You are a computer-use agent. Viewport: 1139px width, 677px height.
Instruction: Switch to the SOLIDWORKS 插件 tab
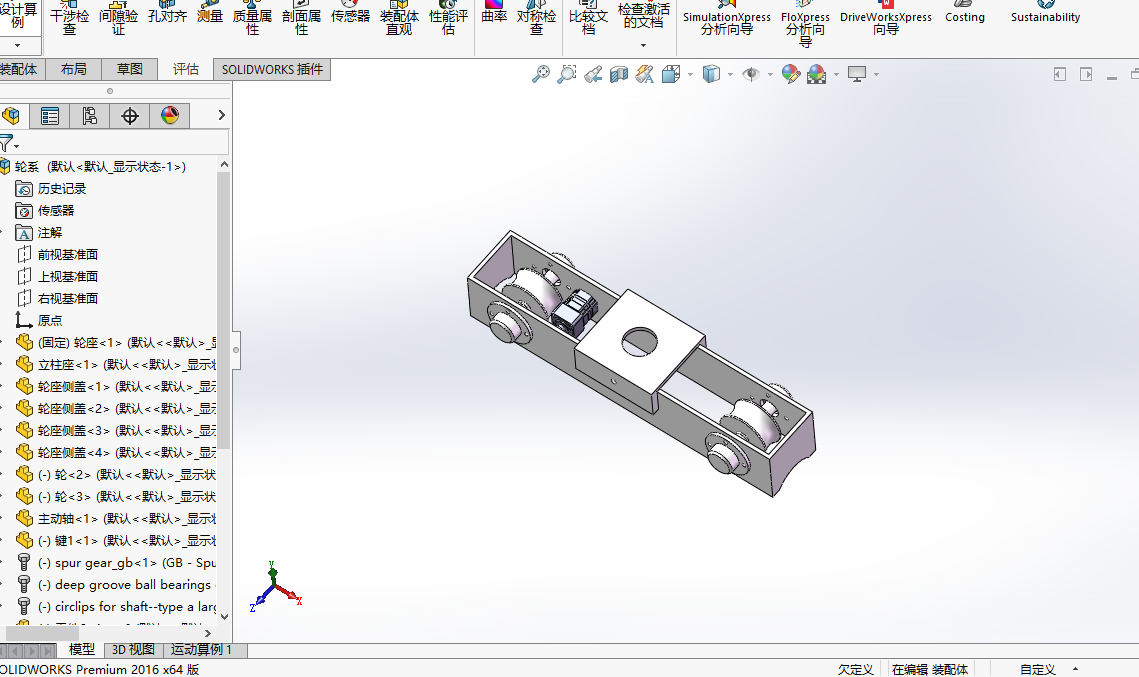[x=272, y=69]
